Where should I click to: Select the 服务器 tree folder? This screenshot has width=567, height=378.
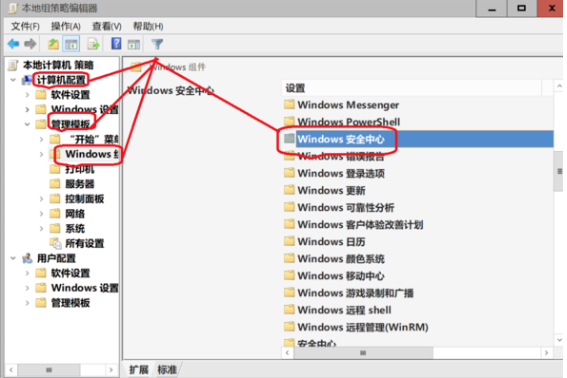(x=80, y=184)
